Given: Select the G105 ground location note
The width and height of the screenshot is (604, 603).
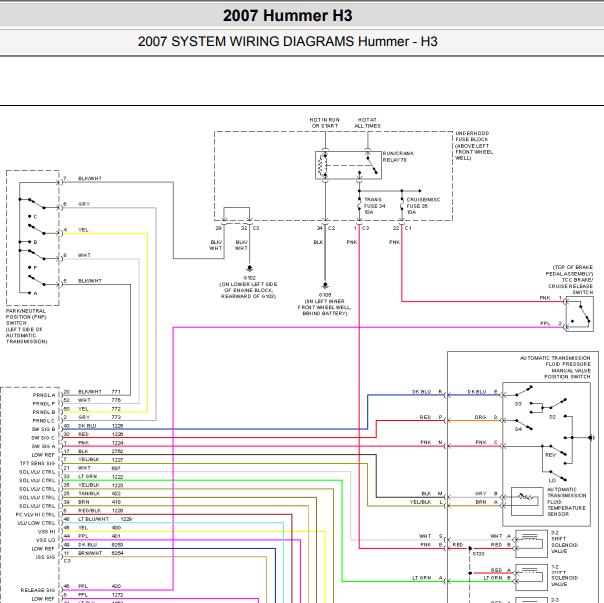Looking at the screenshot, I should [324, 304].
